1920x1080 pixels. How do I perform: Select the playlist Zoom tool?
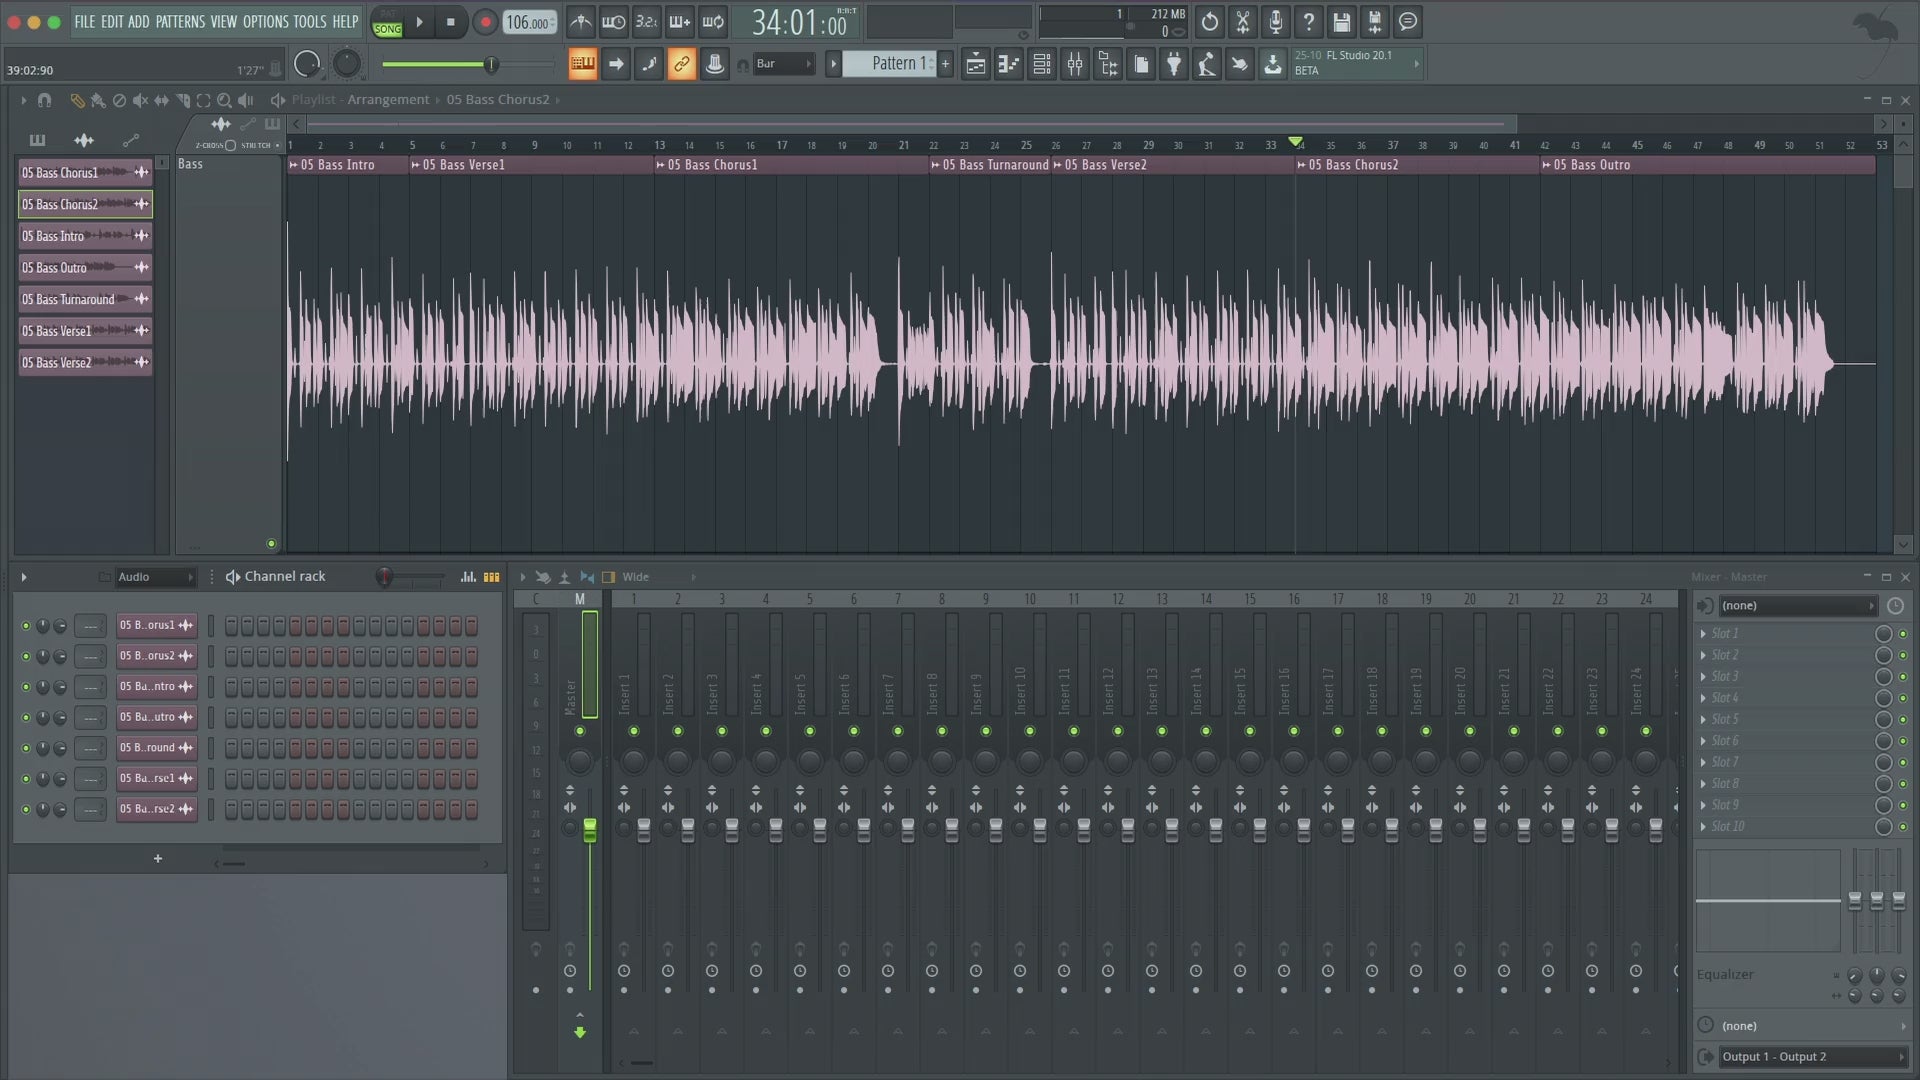[x=224, y=100]
